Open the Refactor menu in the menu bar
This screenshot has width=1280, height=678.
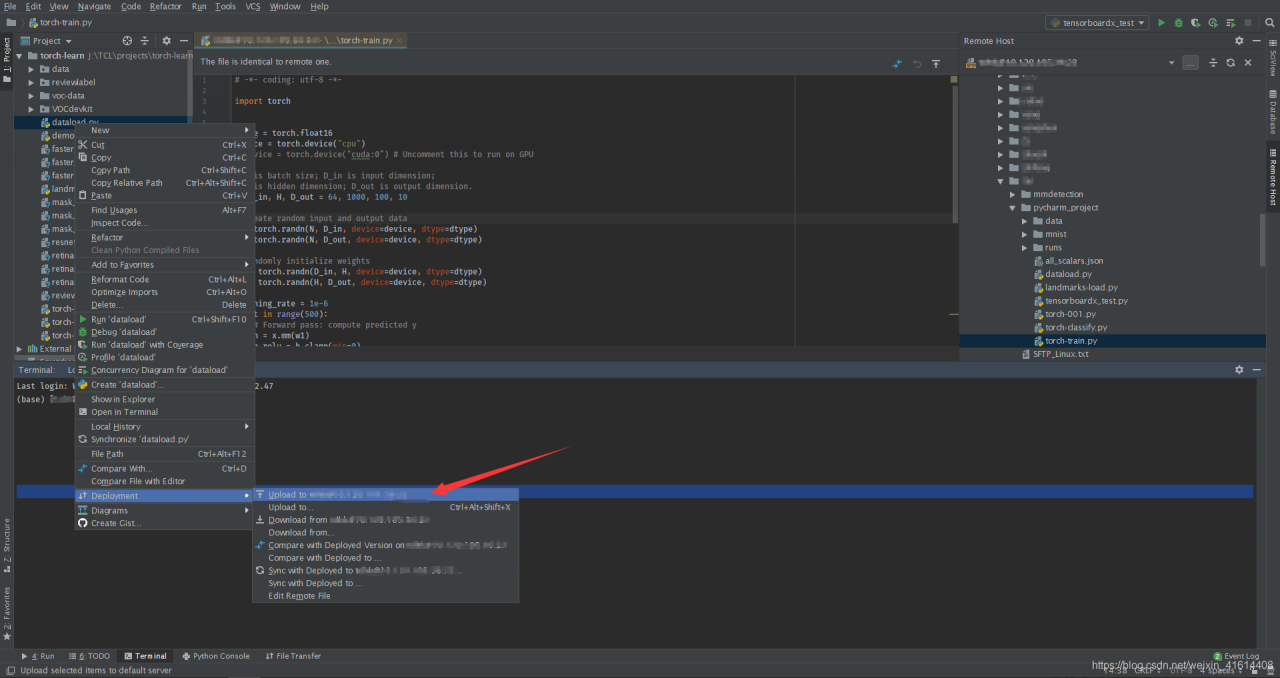[166, 6]
